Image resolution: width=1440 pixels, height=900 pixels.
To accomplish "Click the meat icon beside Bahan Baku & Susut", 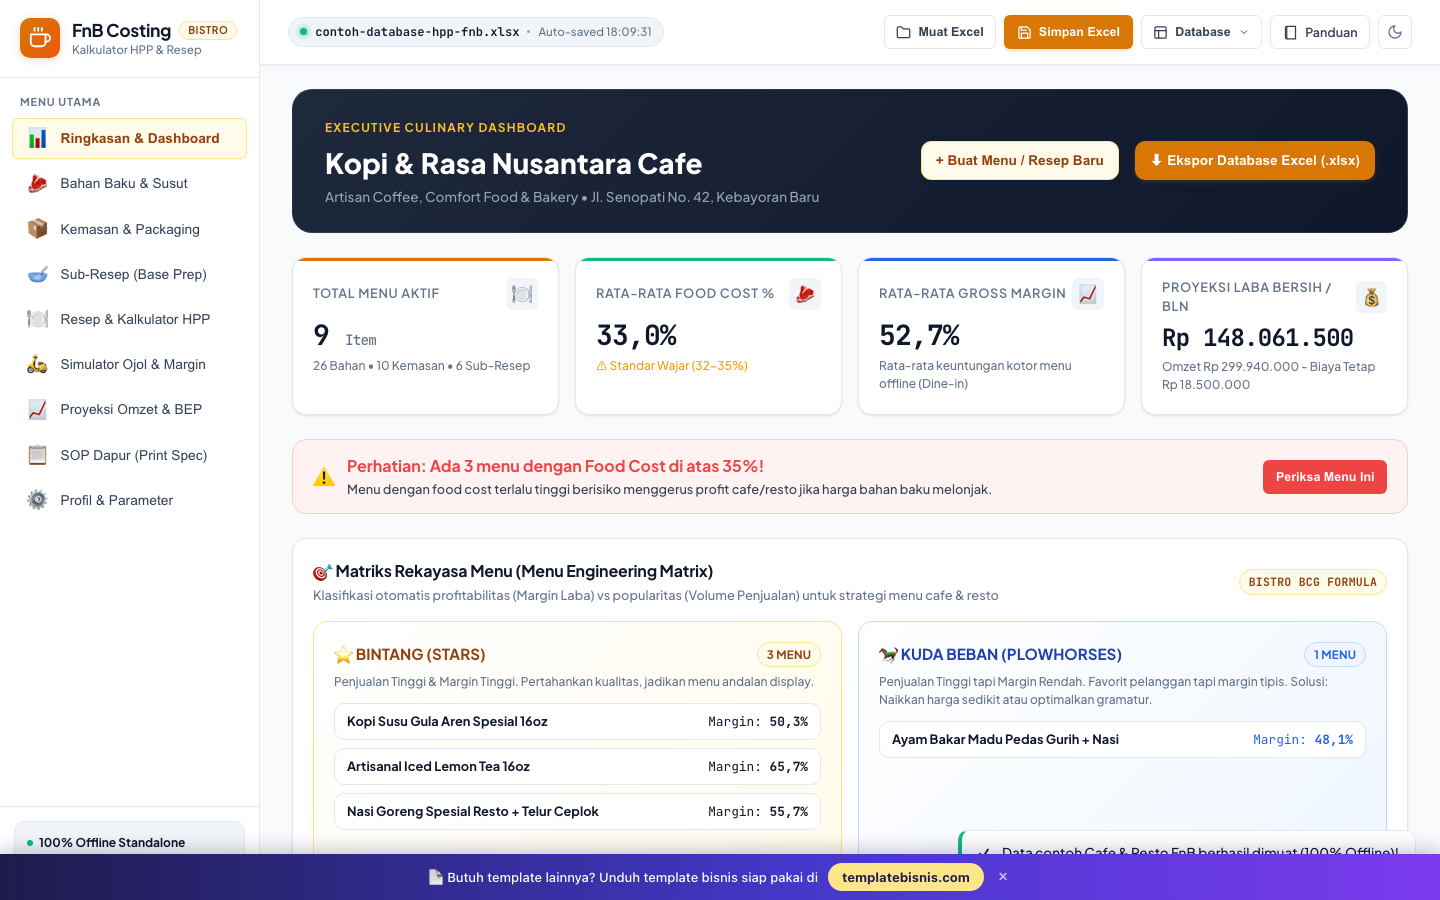I will [37, 184].
